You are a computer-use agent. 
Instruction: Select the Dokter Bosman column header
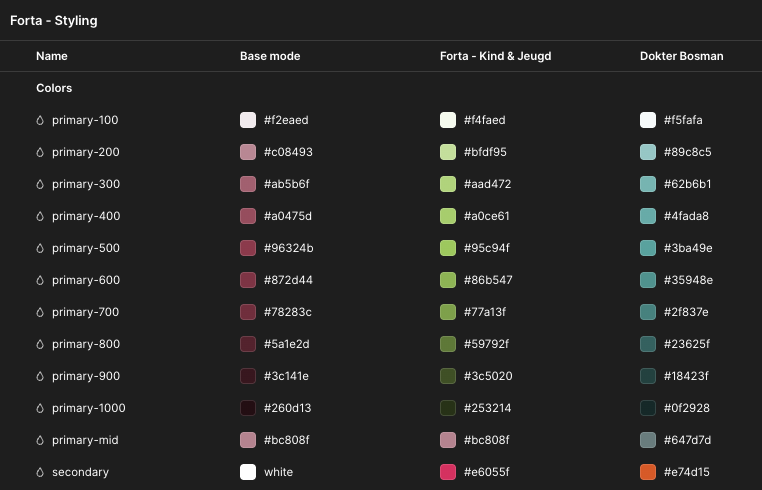point(681,56)
